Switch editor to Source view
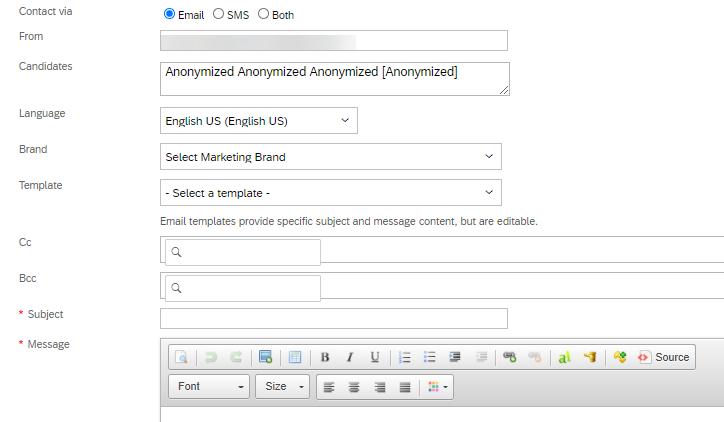 click(x=663, y=357)
